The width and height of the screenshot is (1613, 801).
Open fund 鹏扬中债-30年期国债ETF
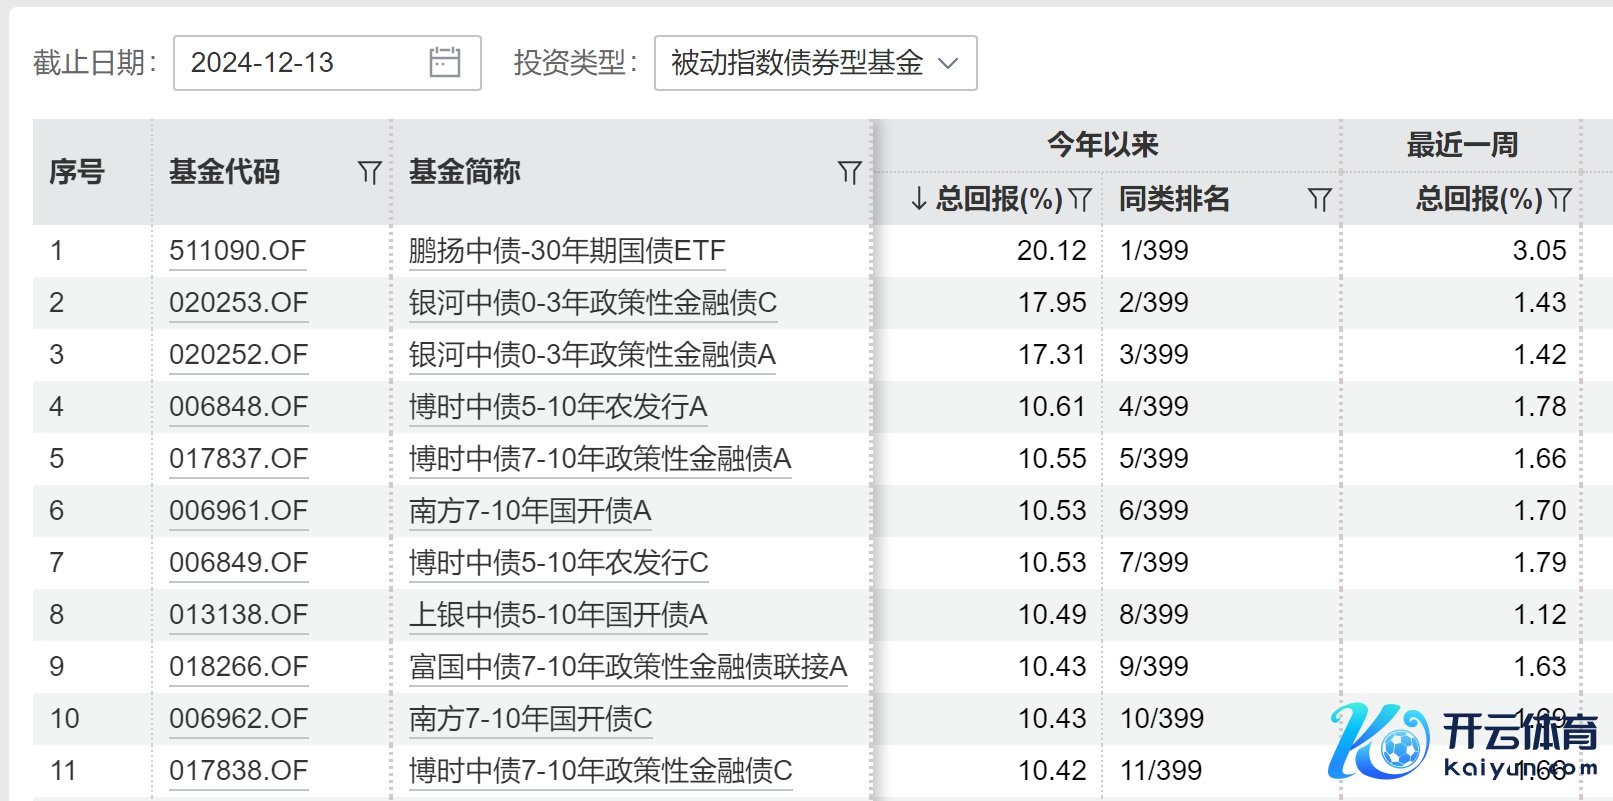[x=567, y=251]
